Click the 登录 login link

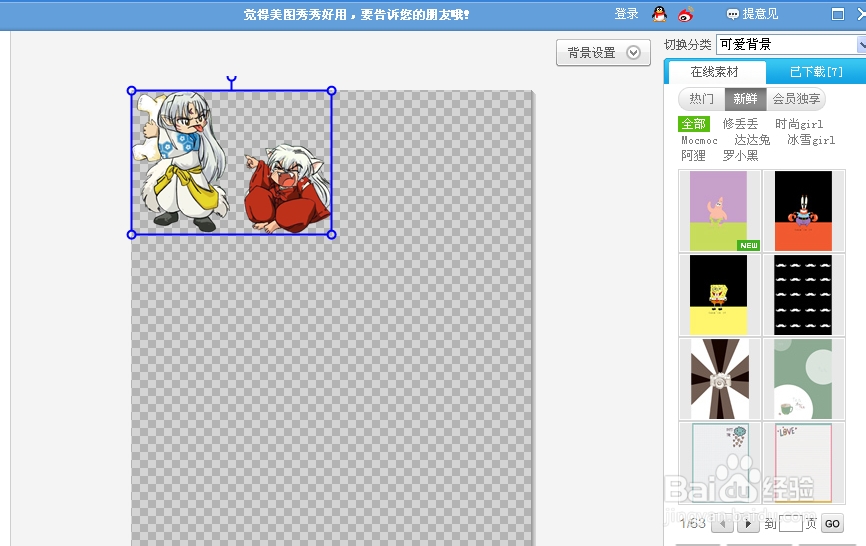[626, 14]
